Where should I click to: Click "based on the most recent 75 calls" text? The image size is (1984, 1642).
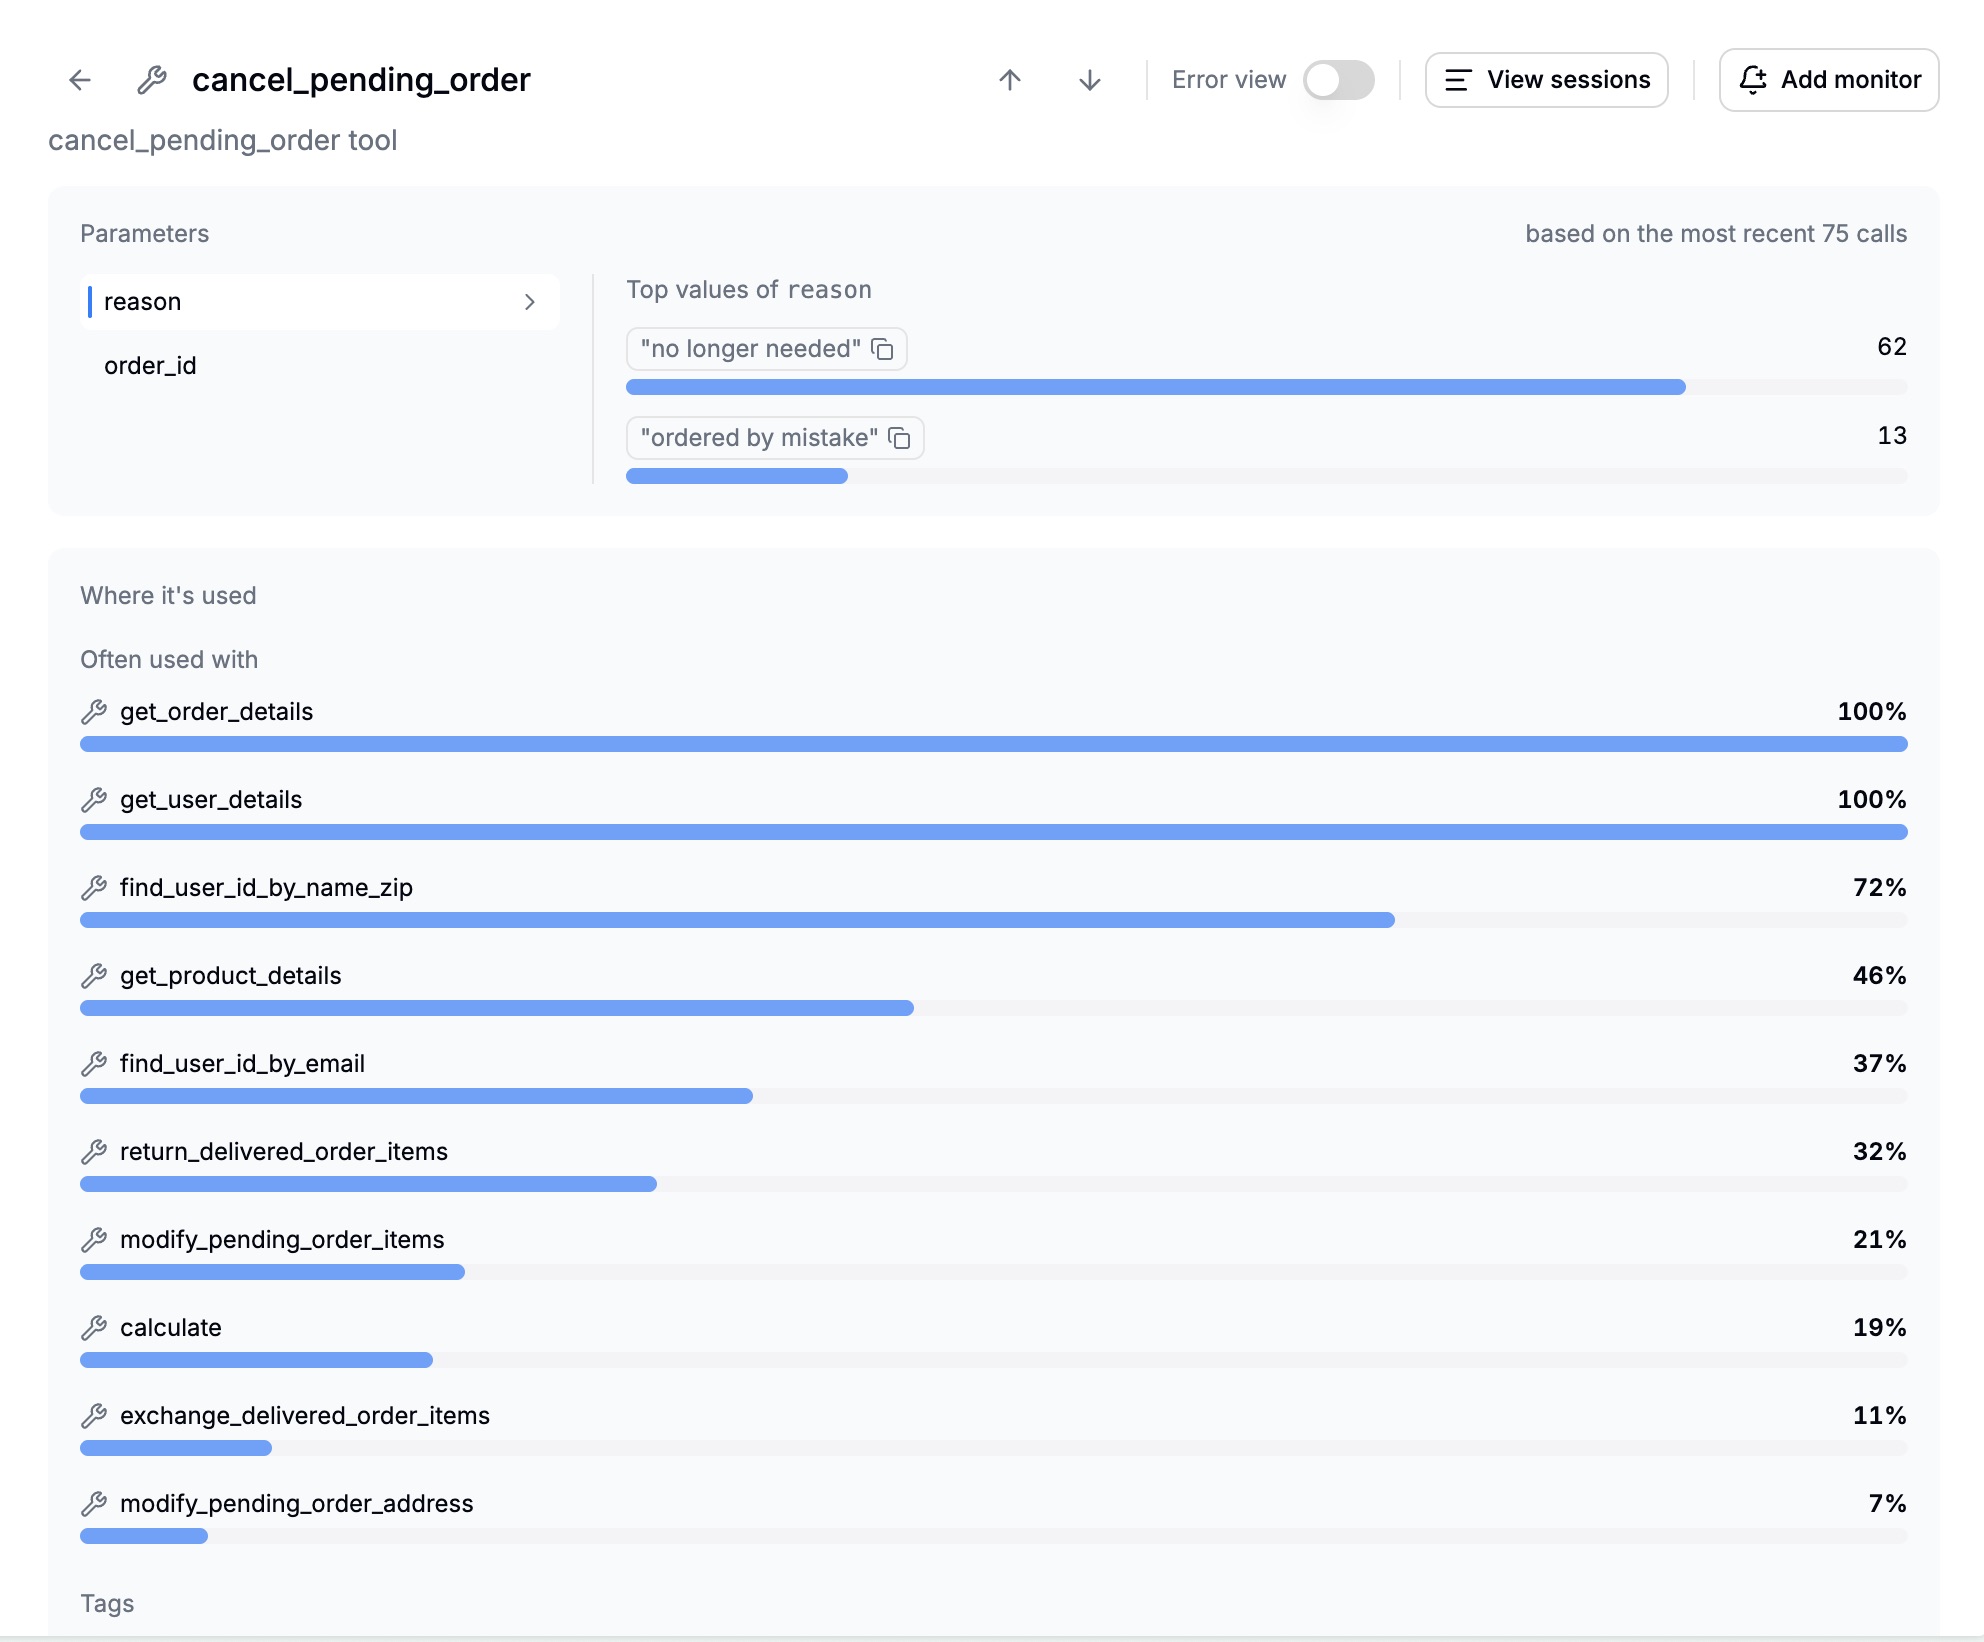1716,234
